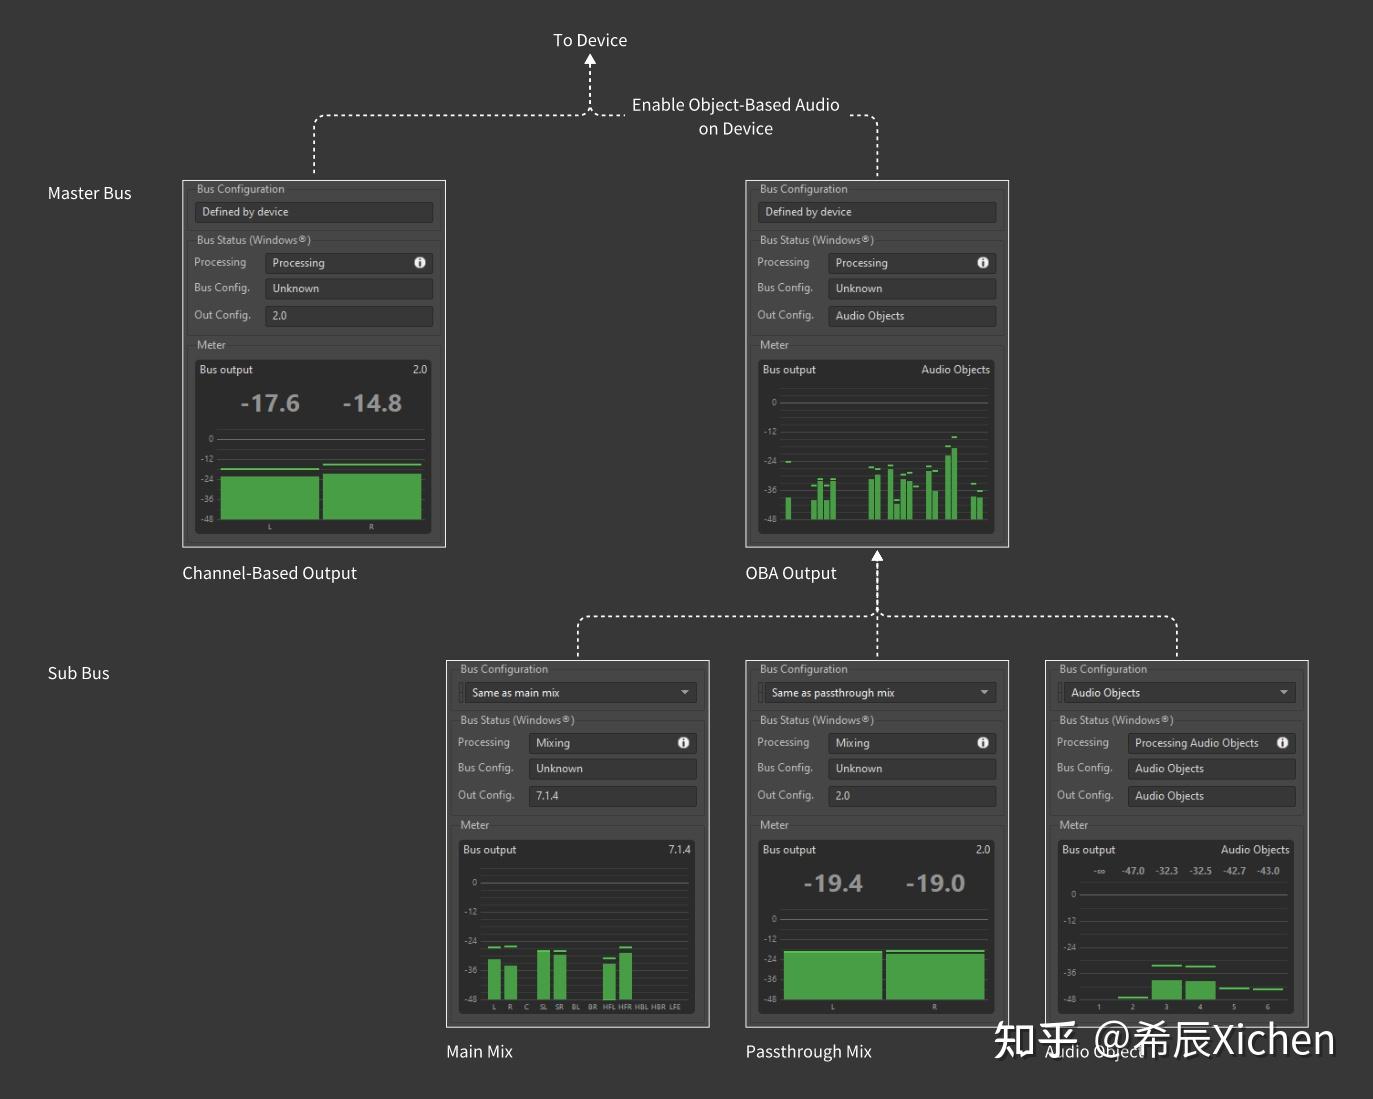
Task: Select the "Unknown" Bus Config field on Main Mix
Action: click(x=611, y=768)
